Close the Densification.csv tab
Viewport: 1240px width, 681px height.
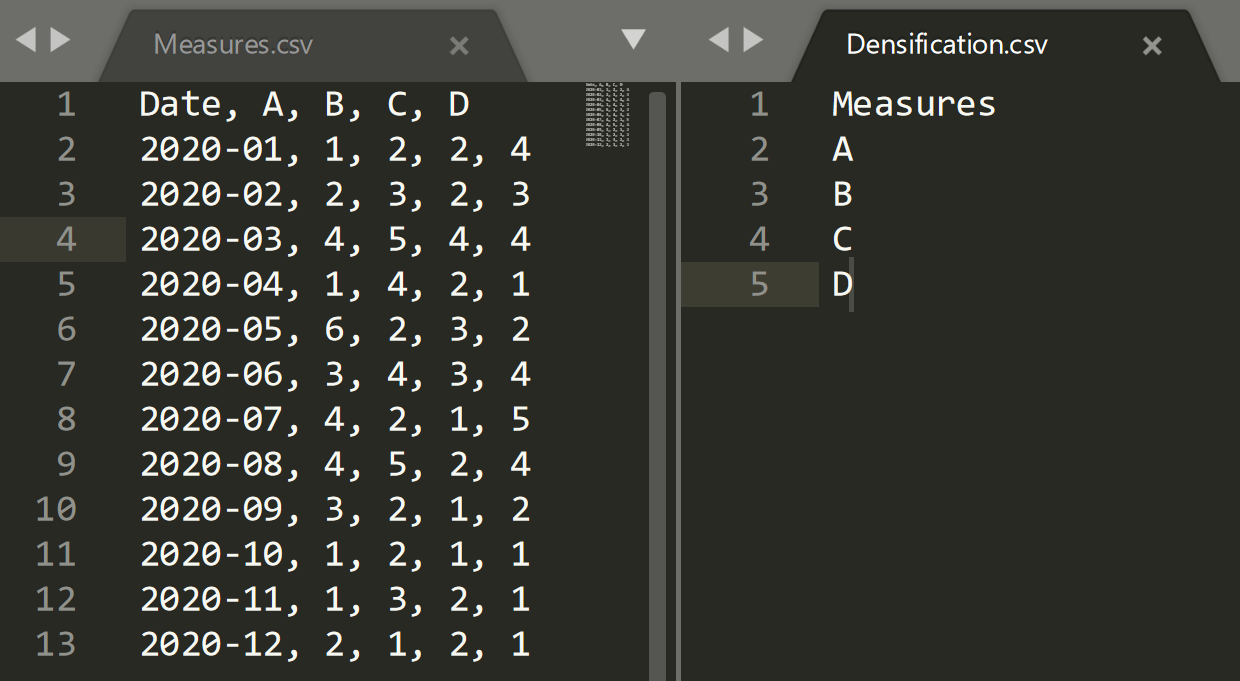[1152, 45]
